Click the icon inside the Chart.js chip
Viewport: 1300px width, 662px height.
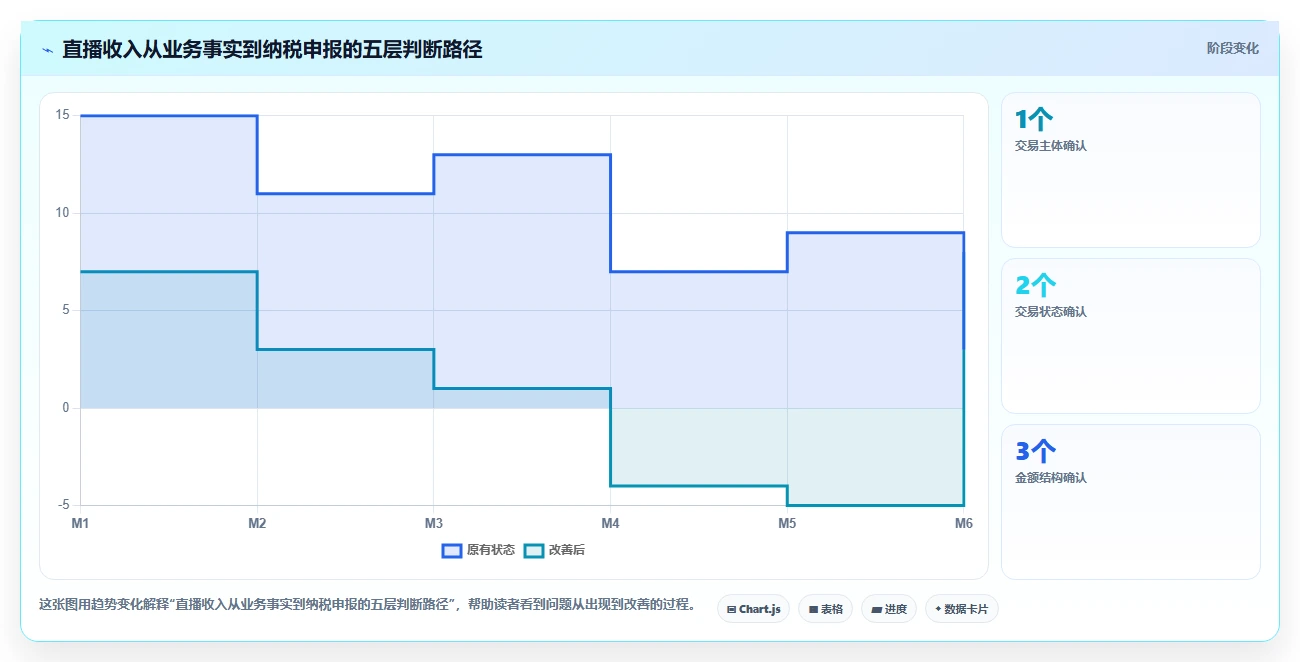coord(731,609)
